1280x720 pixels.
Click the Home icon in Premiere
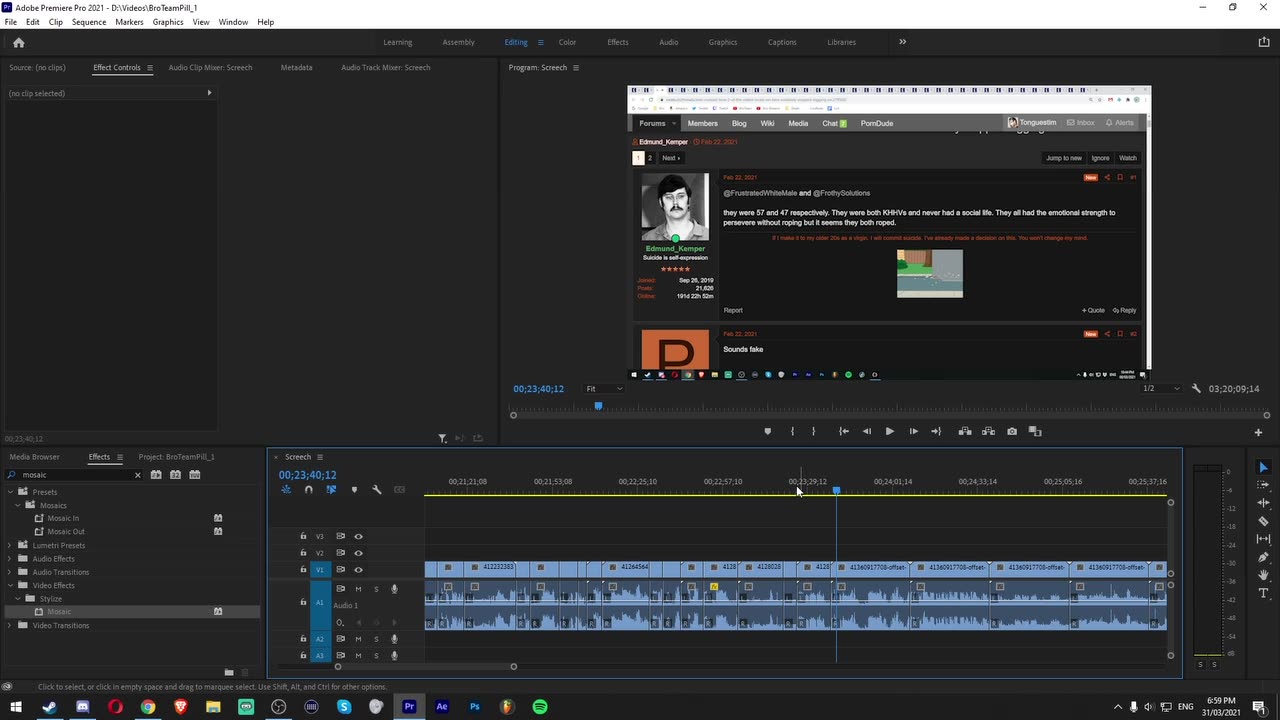pos(18,42)
